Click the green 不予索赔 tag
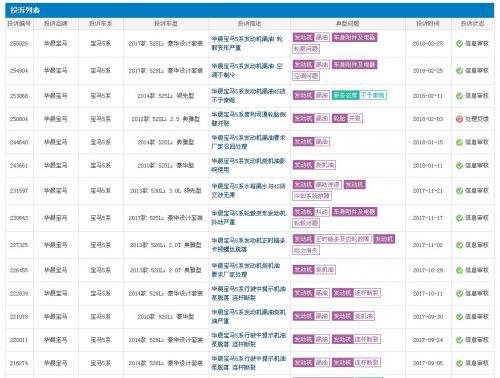500x378 pixels. coord(373,95)
